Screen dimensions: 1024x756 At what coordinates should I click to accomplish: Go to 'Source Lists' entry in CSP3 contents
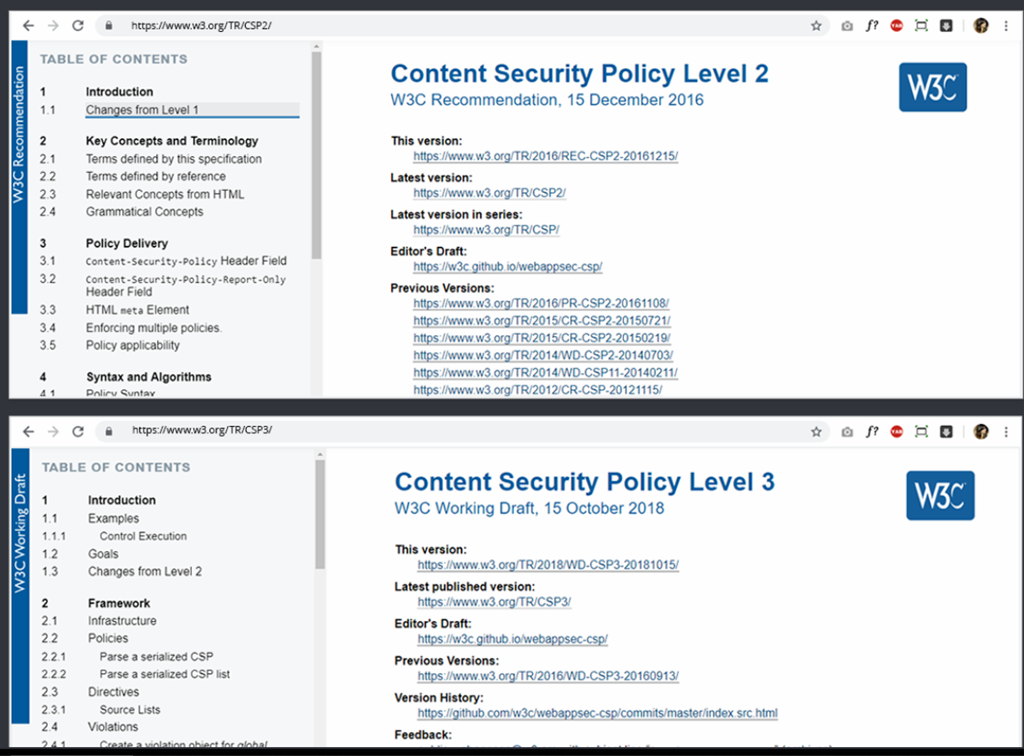point(130,710)
